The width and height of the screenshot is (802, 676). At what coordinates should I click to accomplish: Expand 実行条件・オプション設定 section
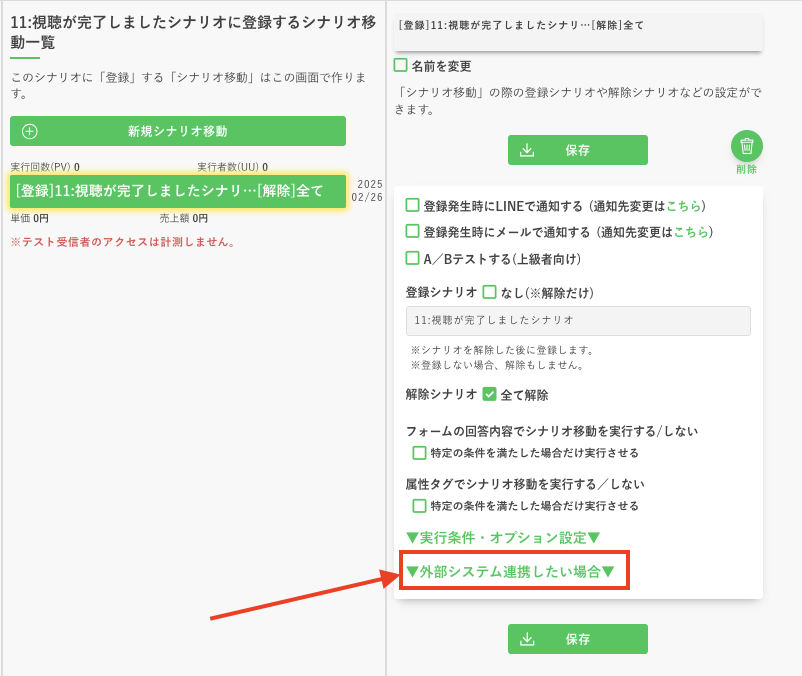[x=502, y=537]
